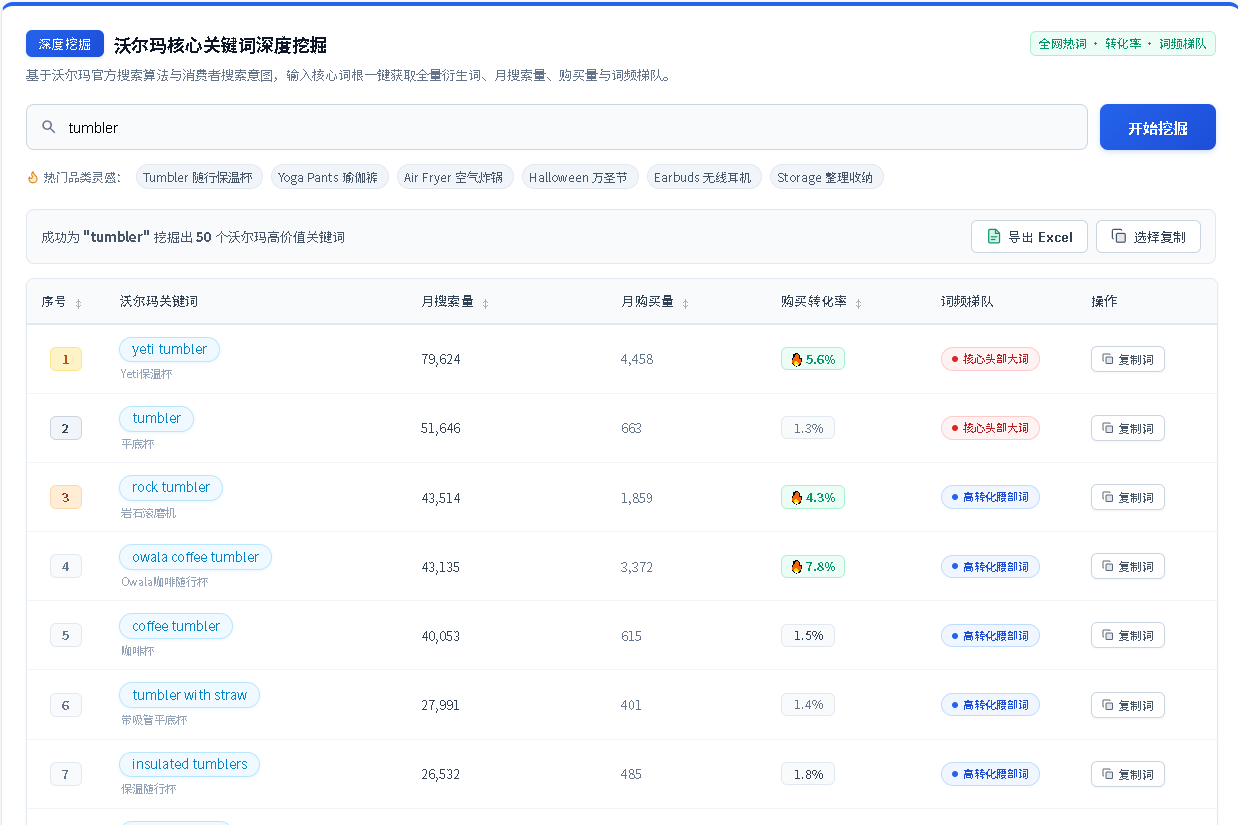Click flame icon in 5.6% badge
1238x825 pixels.
[796, 359]
